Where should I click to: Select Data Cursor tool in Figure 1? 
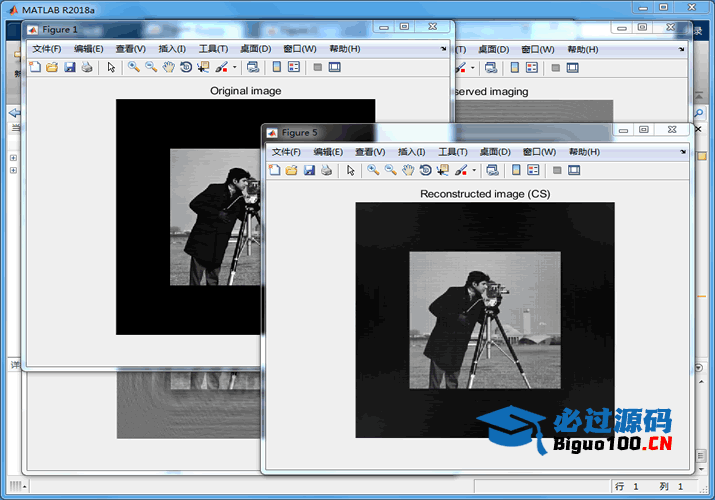pos(203,67)
